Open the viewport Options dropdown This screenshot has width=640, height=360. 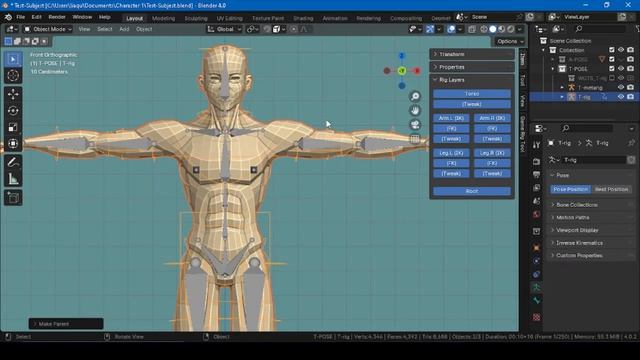[510, 42]
